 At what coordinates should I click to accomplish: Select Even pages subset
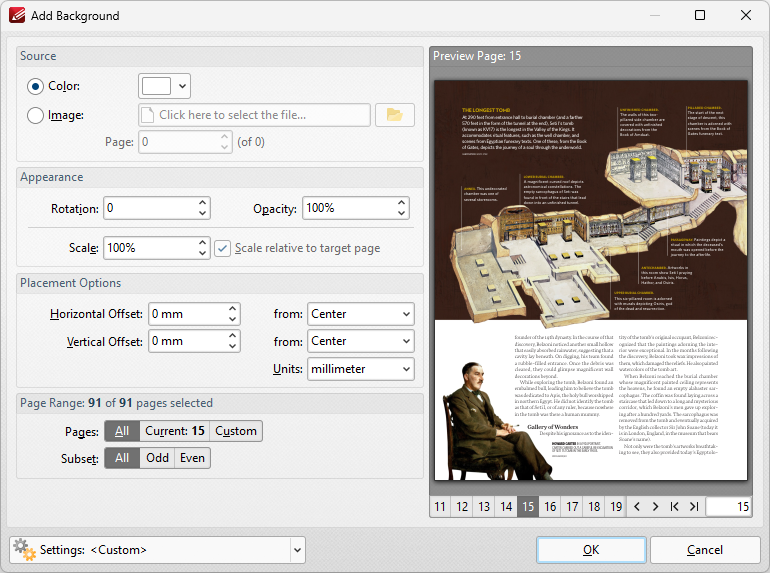click(x=192, y=458)
